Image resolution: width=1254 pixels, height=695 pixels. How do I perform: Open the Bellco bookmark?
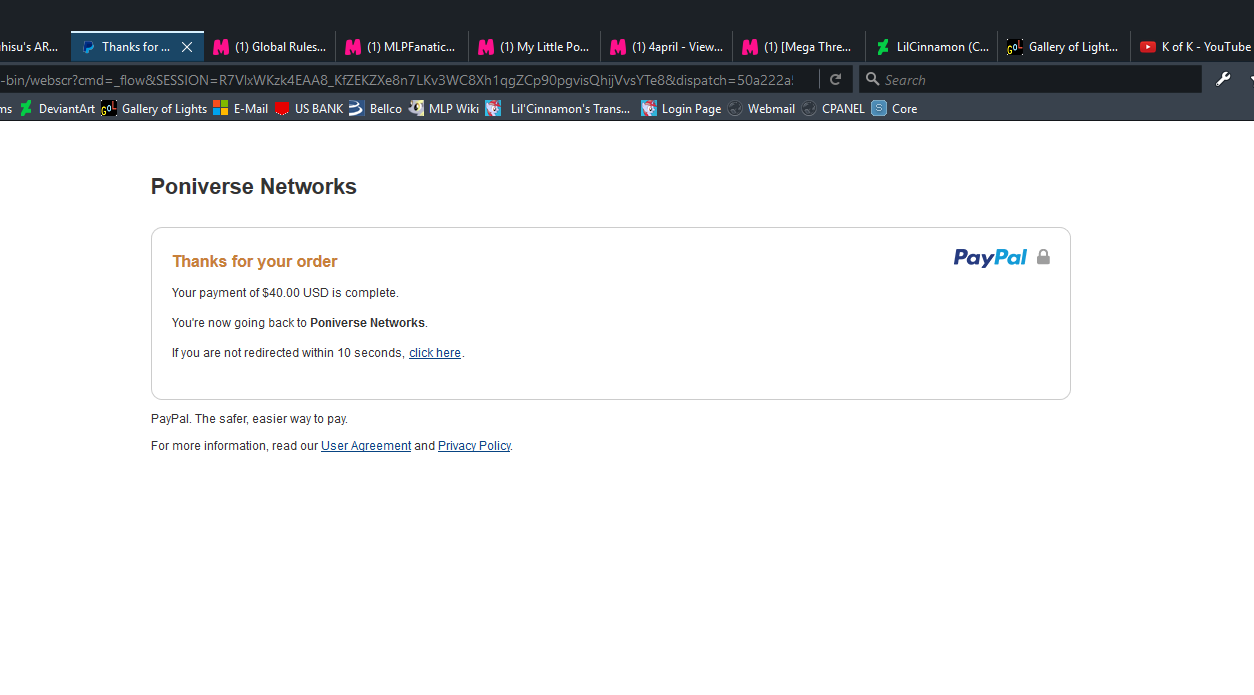(376, 108)
